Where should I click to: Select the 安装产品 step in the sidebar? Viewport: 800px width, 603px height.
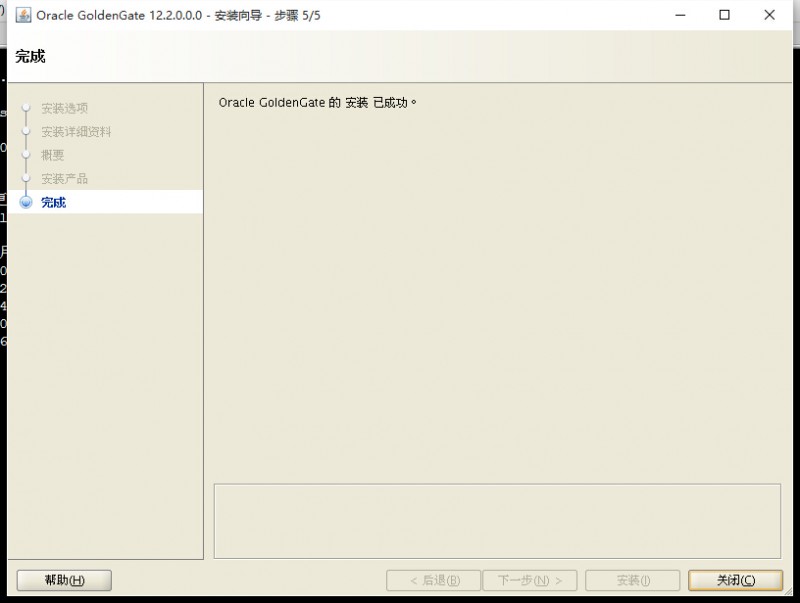click(65, 179)
